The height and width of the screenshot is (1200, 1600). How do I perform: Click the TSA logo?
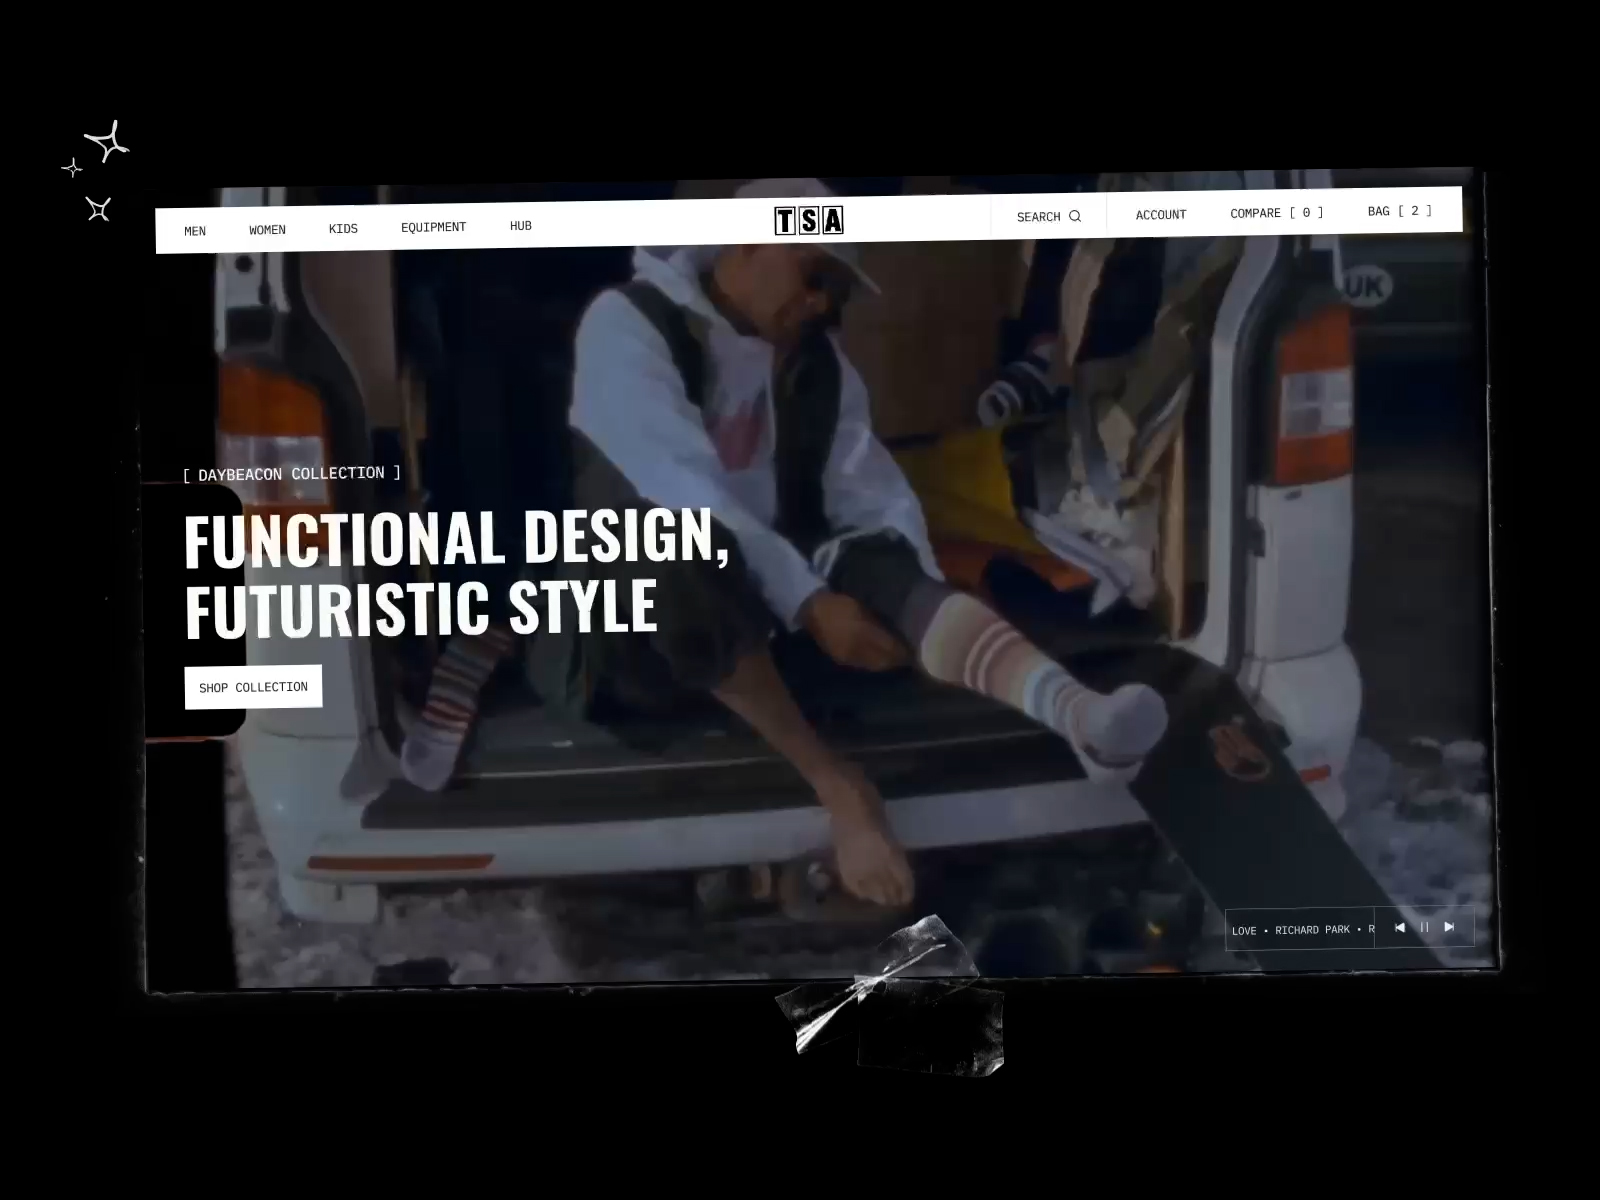(809, 221)
